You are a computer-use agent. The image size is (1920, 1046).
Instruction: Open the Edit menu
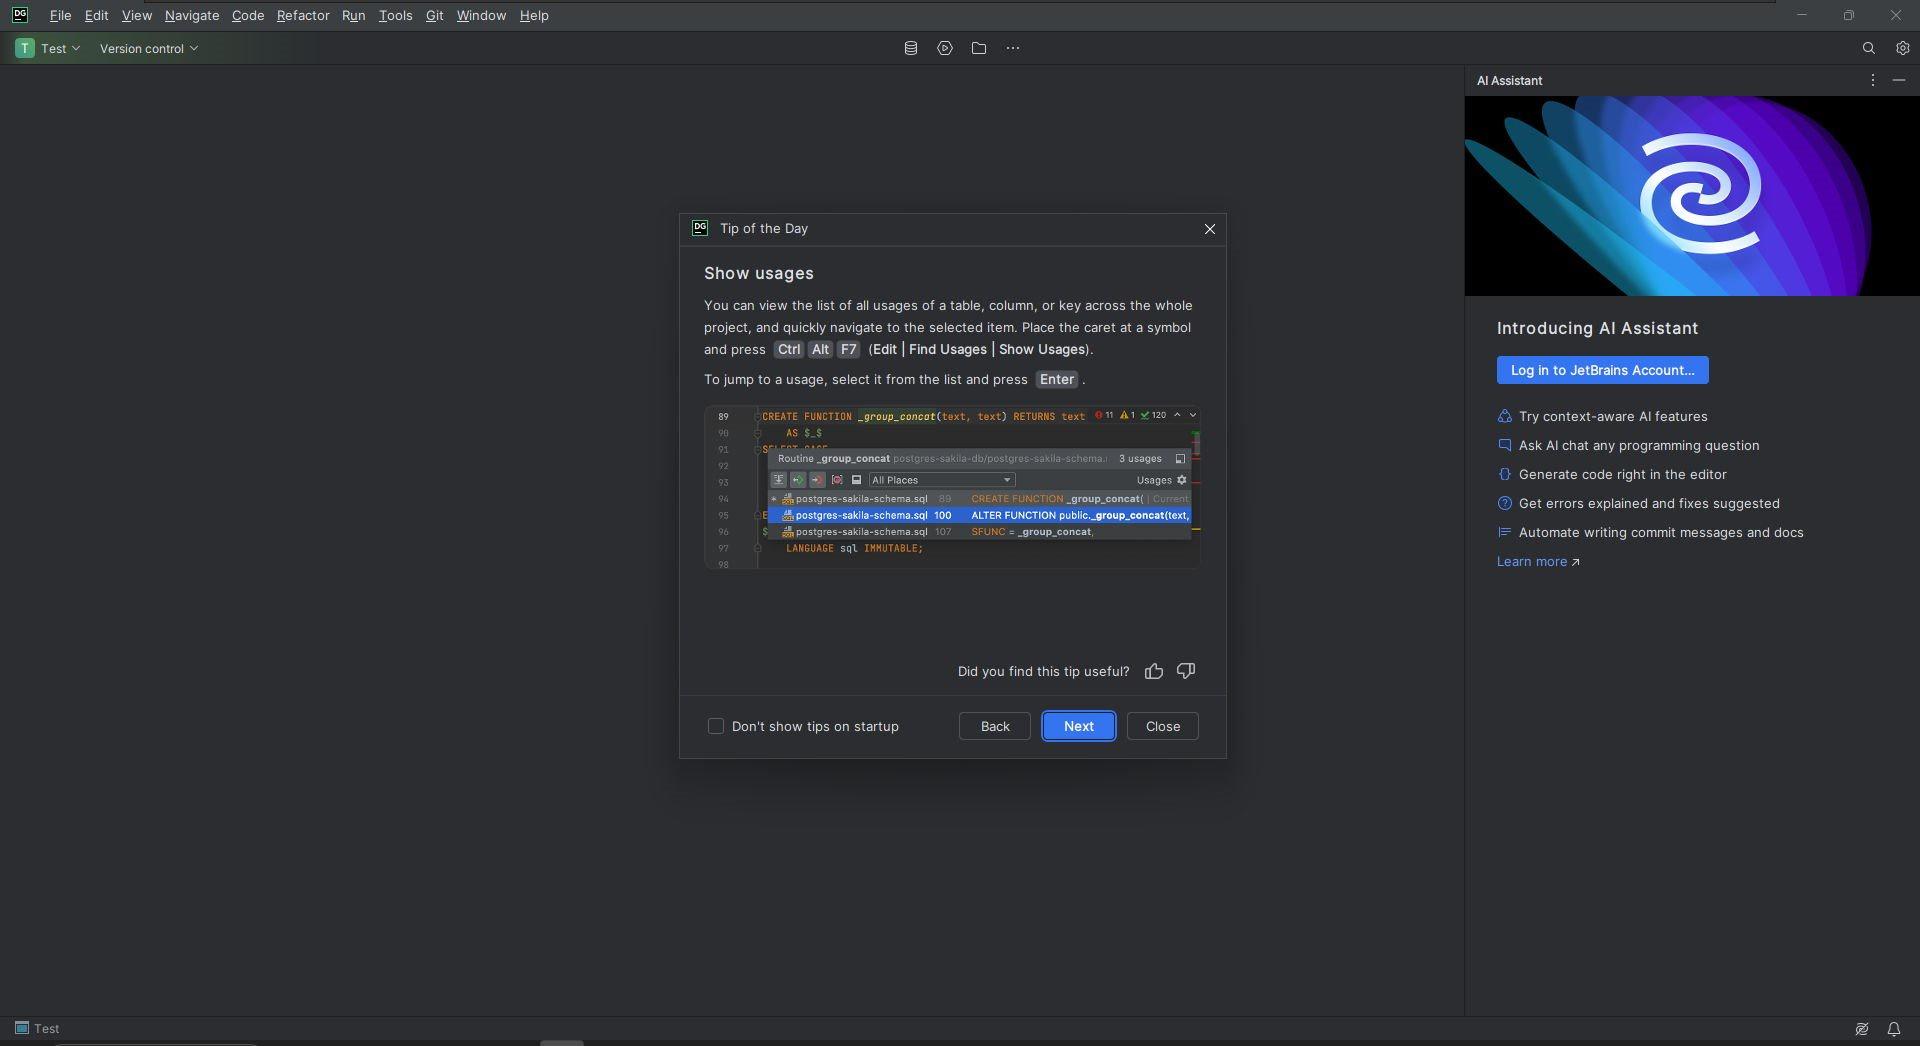pos(96,15)
